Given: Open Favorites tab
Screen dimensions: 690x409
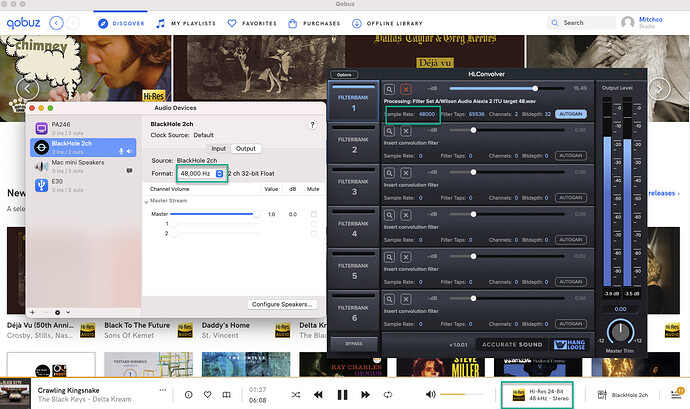Looking at the screenshot, I should click(252, 23).
